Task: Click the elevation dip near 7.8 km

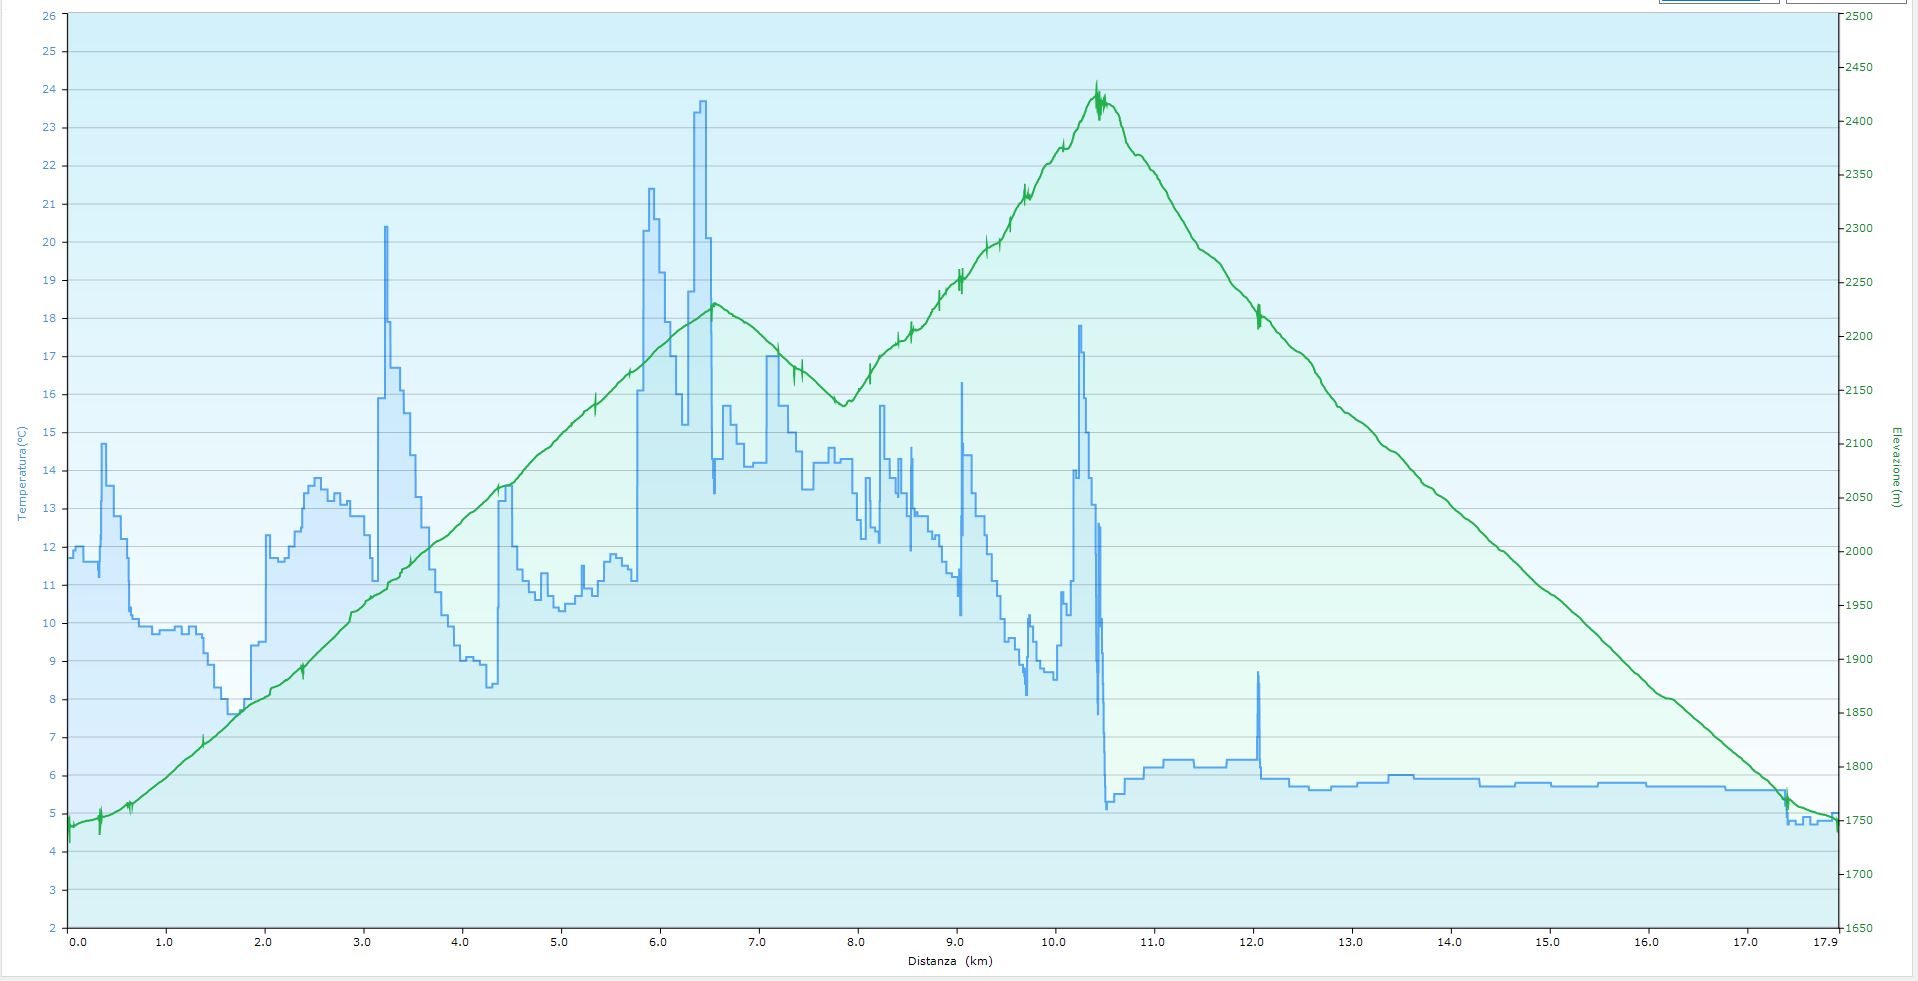Action: (x=843, y=406)
